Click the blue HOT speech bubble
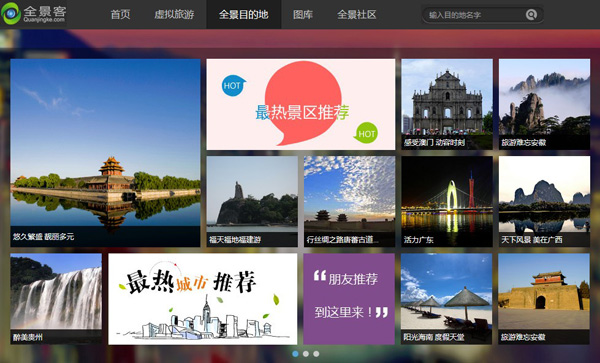 (x=233, y=85)
